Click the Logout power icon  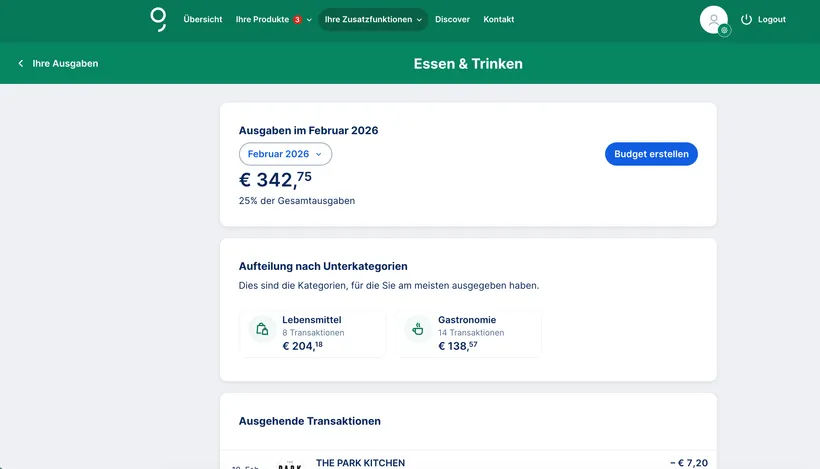pyautogui.click(x=746, y=19)
